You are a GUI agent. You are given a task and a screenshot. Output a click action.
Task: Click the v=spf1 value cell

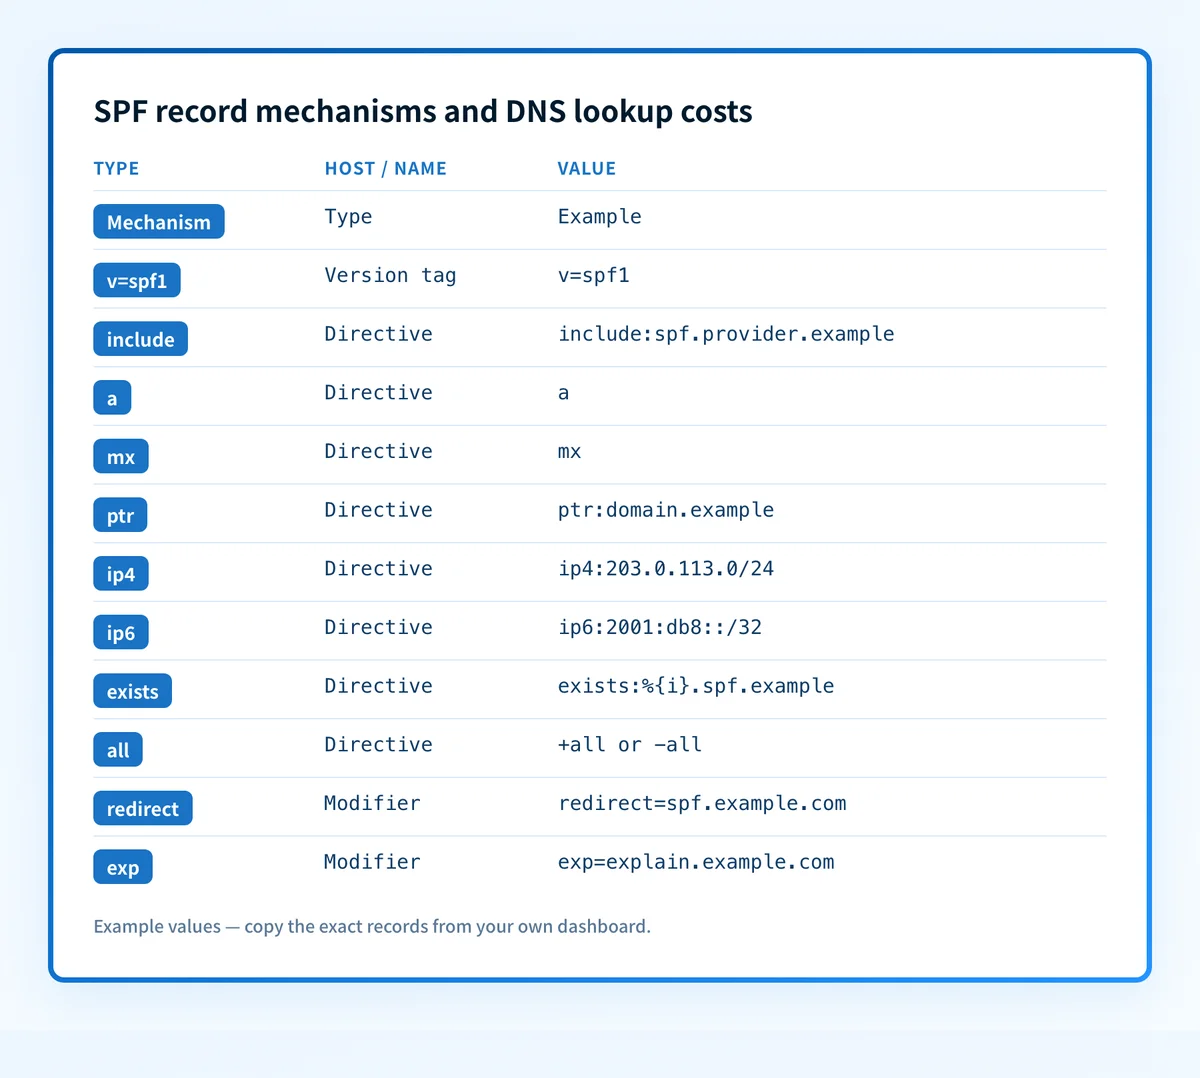tap(594, 275)
